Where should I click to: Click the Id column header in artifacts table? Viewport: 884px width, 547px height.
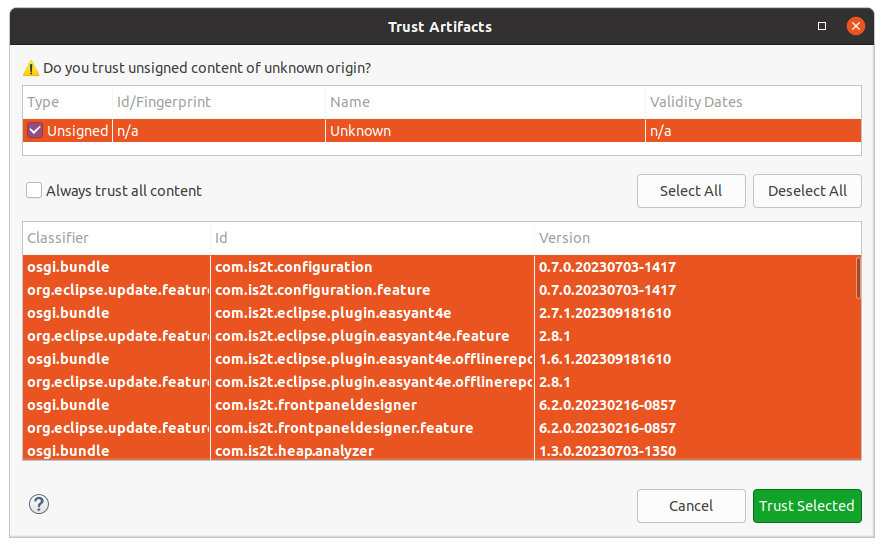372,238
